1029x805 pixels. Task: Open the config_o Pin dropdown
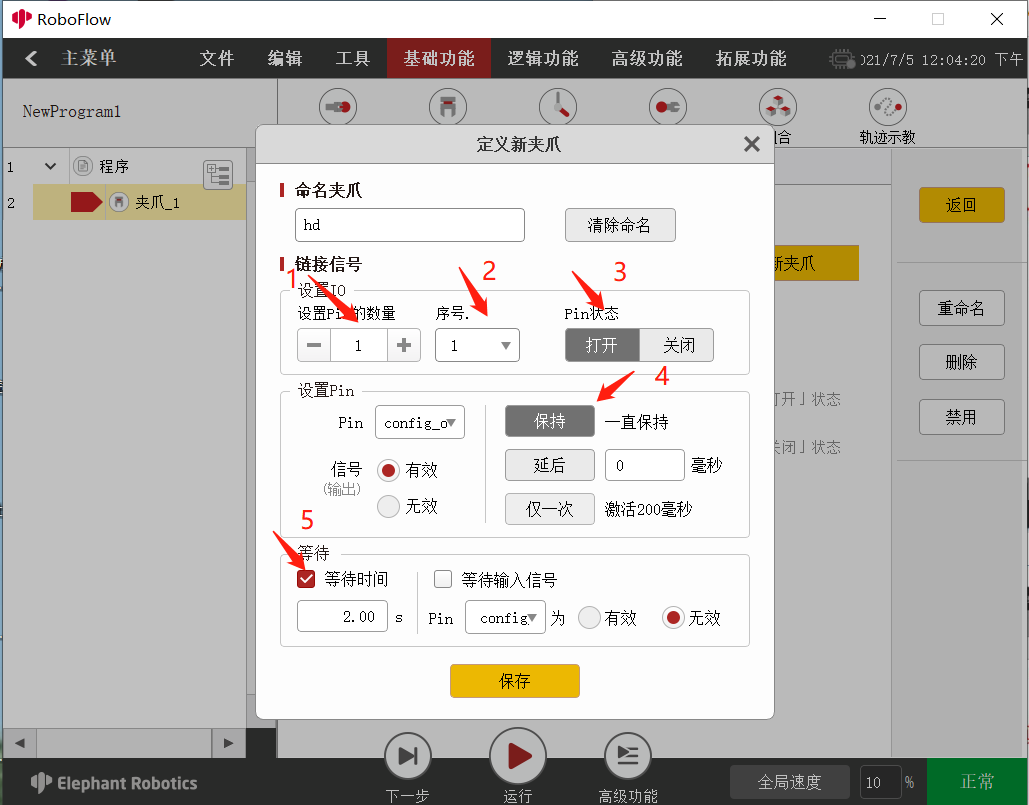419,423
